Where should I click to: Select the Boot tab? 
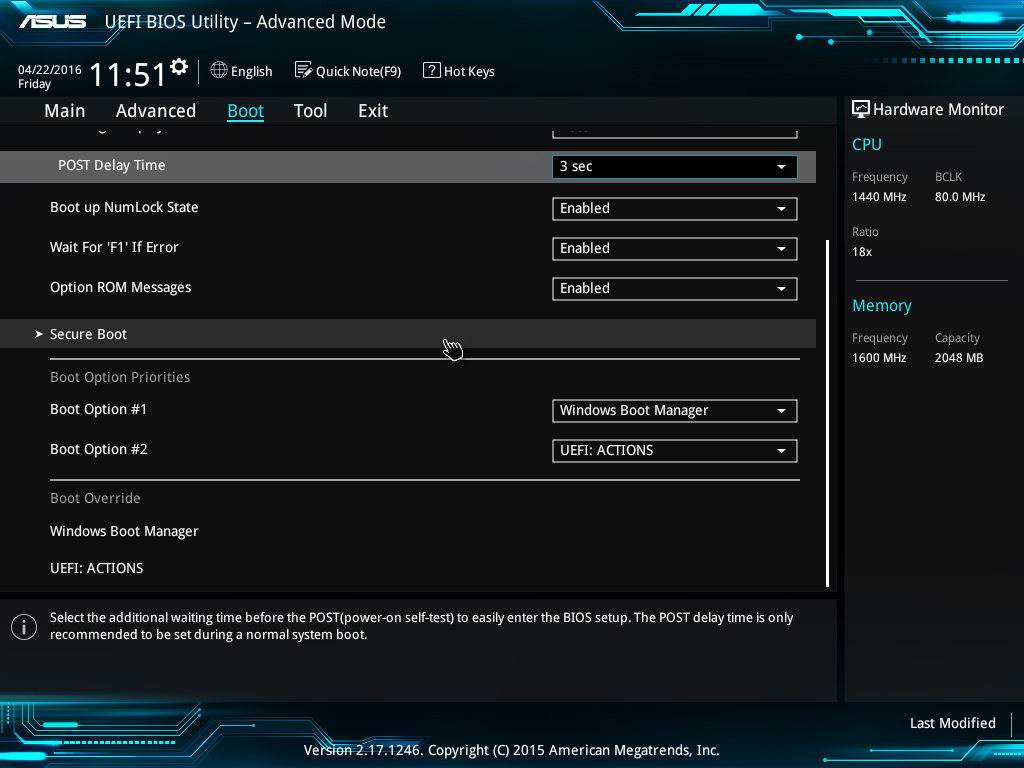246,110
